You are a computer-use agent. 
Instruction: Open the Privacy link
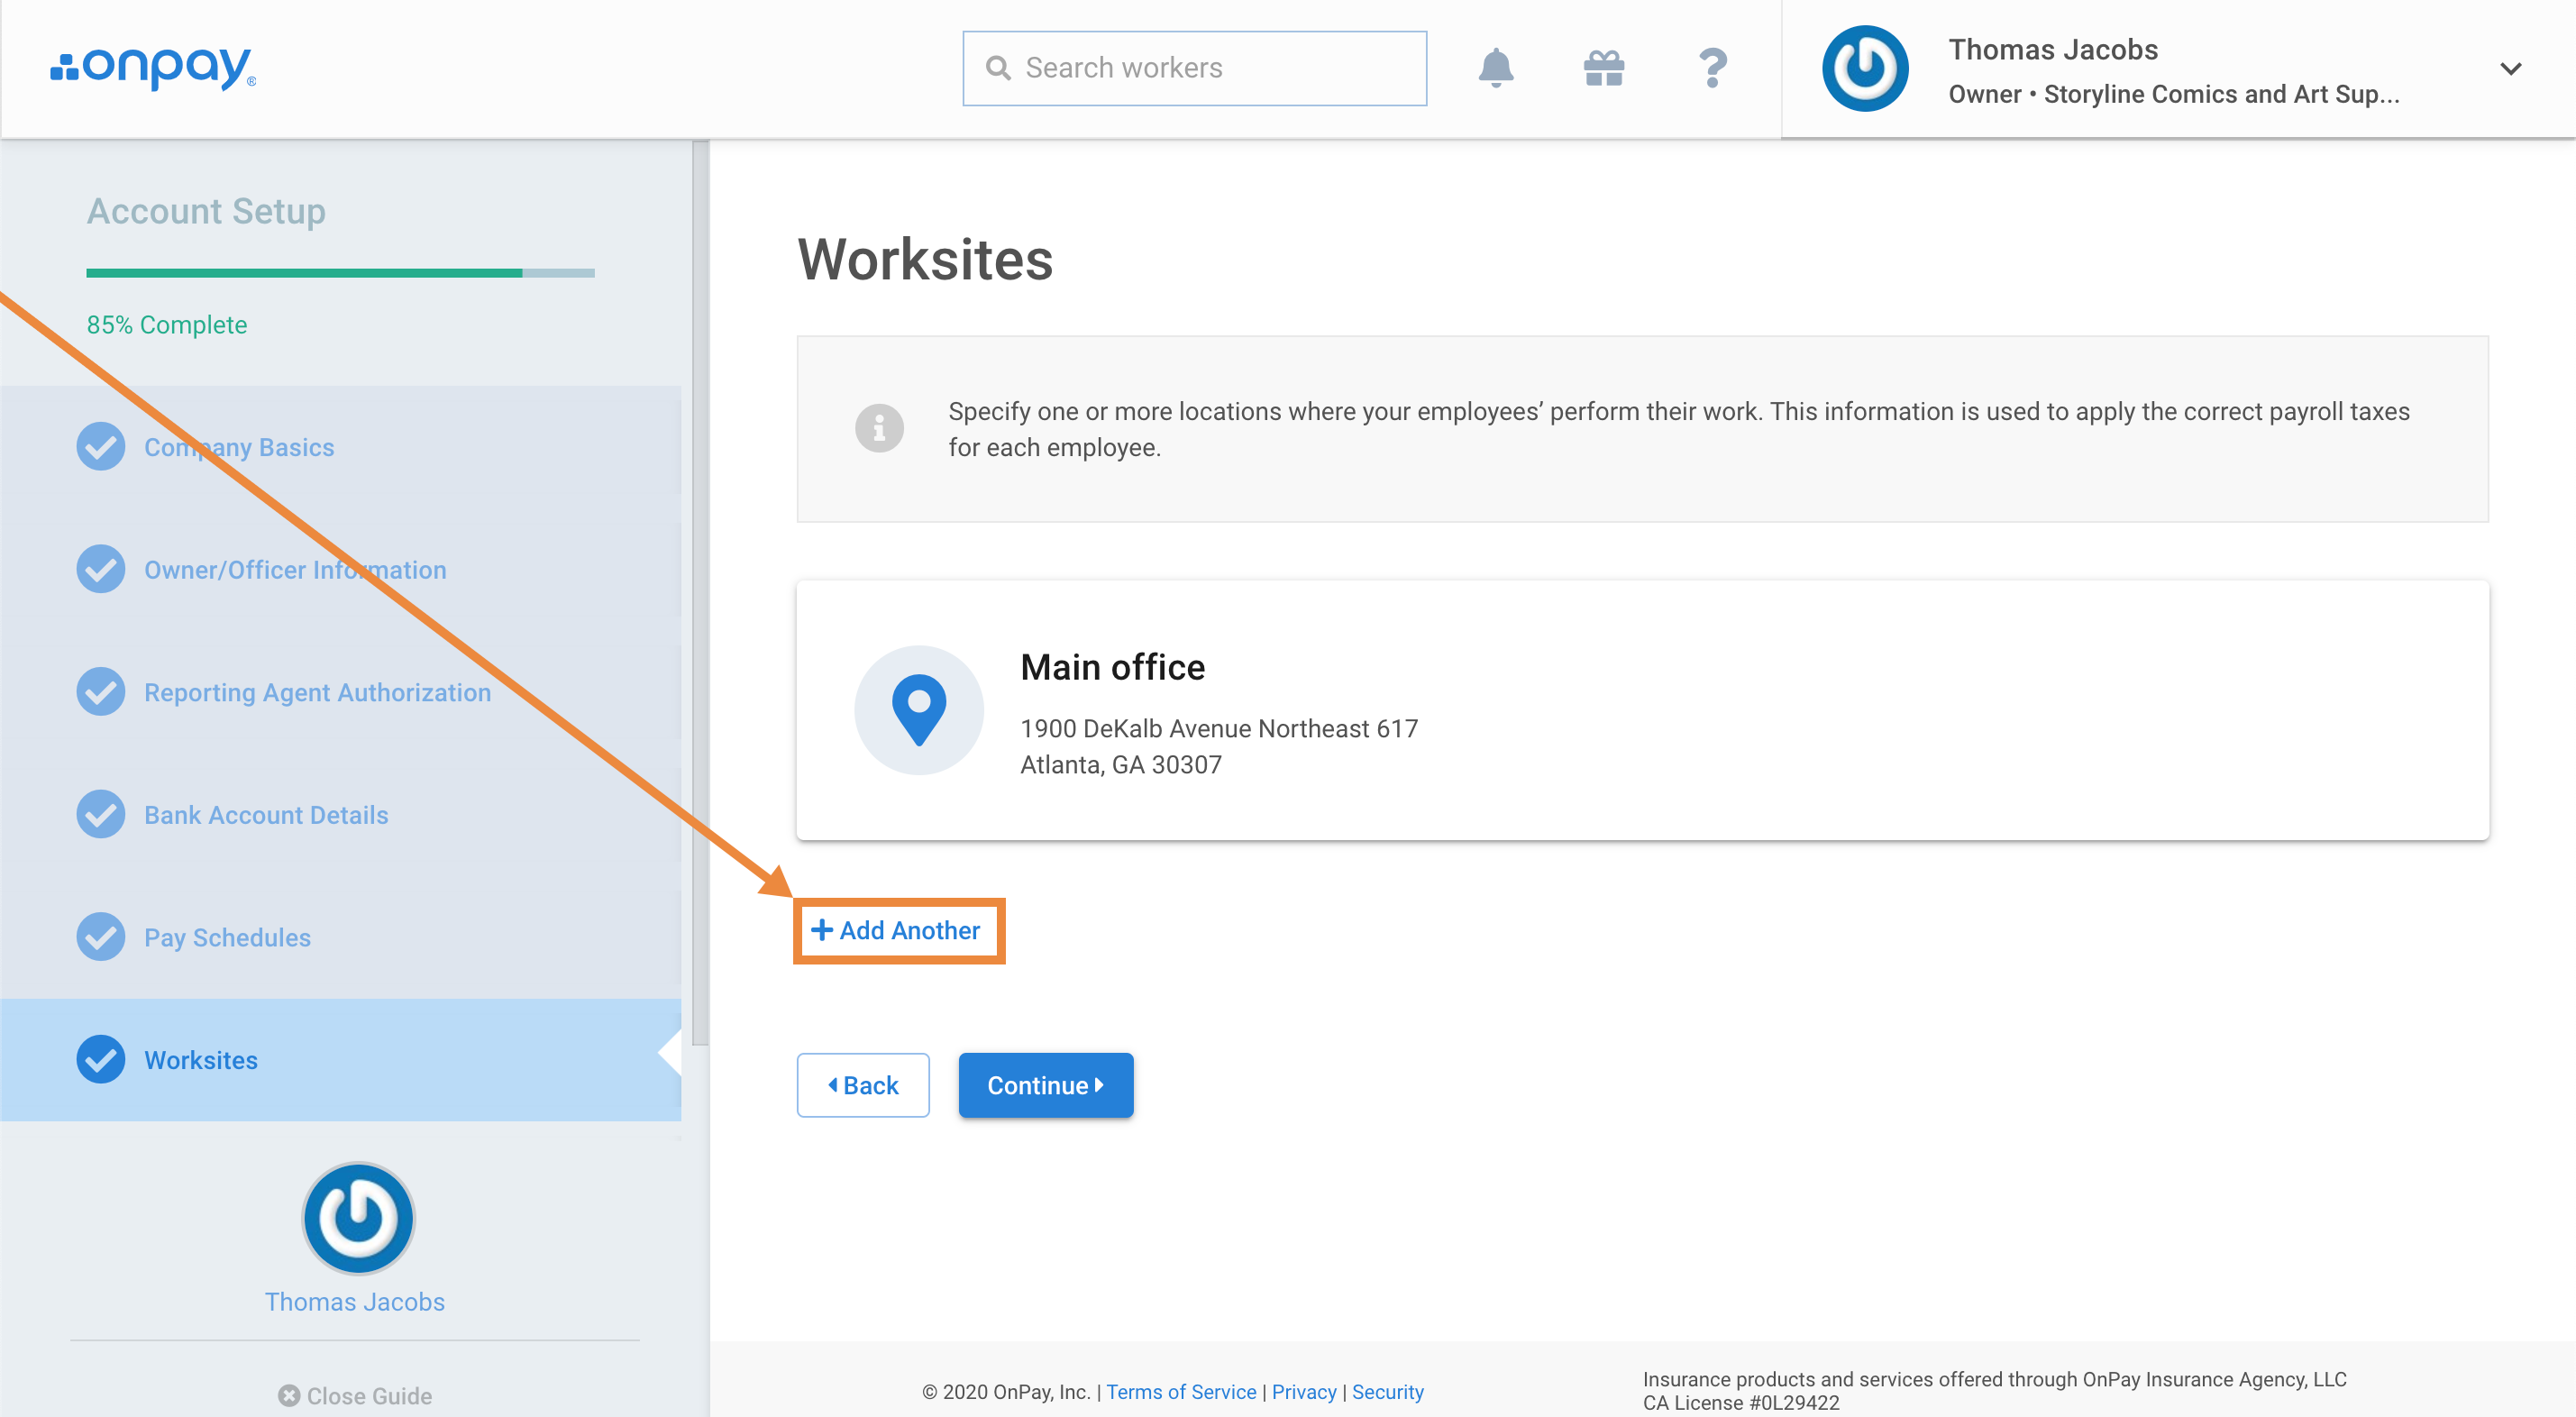click(1304, 1392)
